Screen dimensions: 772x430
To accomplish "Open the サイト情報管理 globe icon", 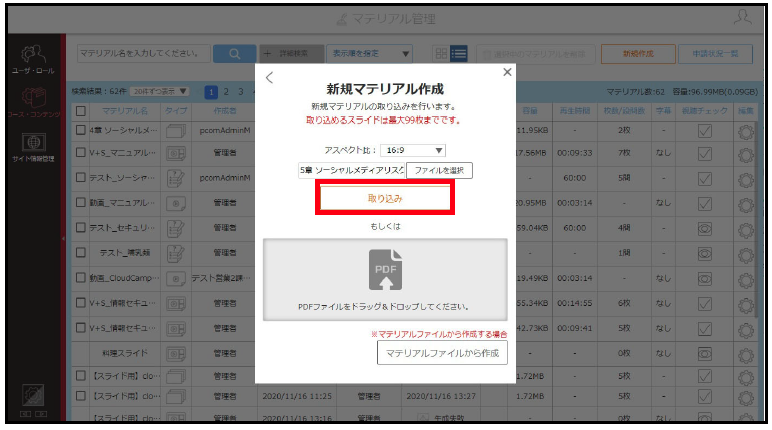I will [33, 142].
